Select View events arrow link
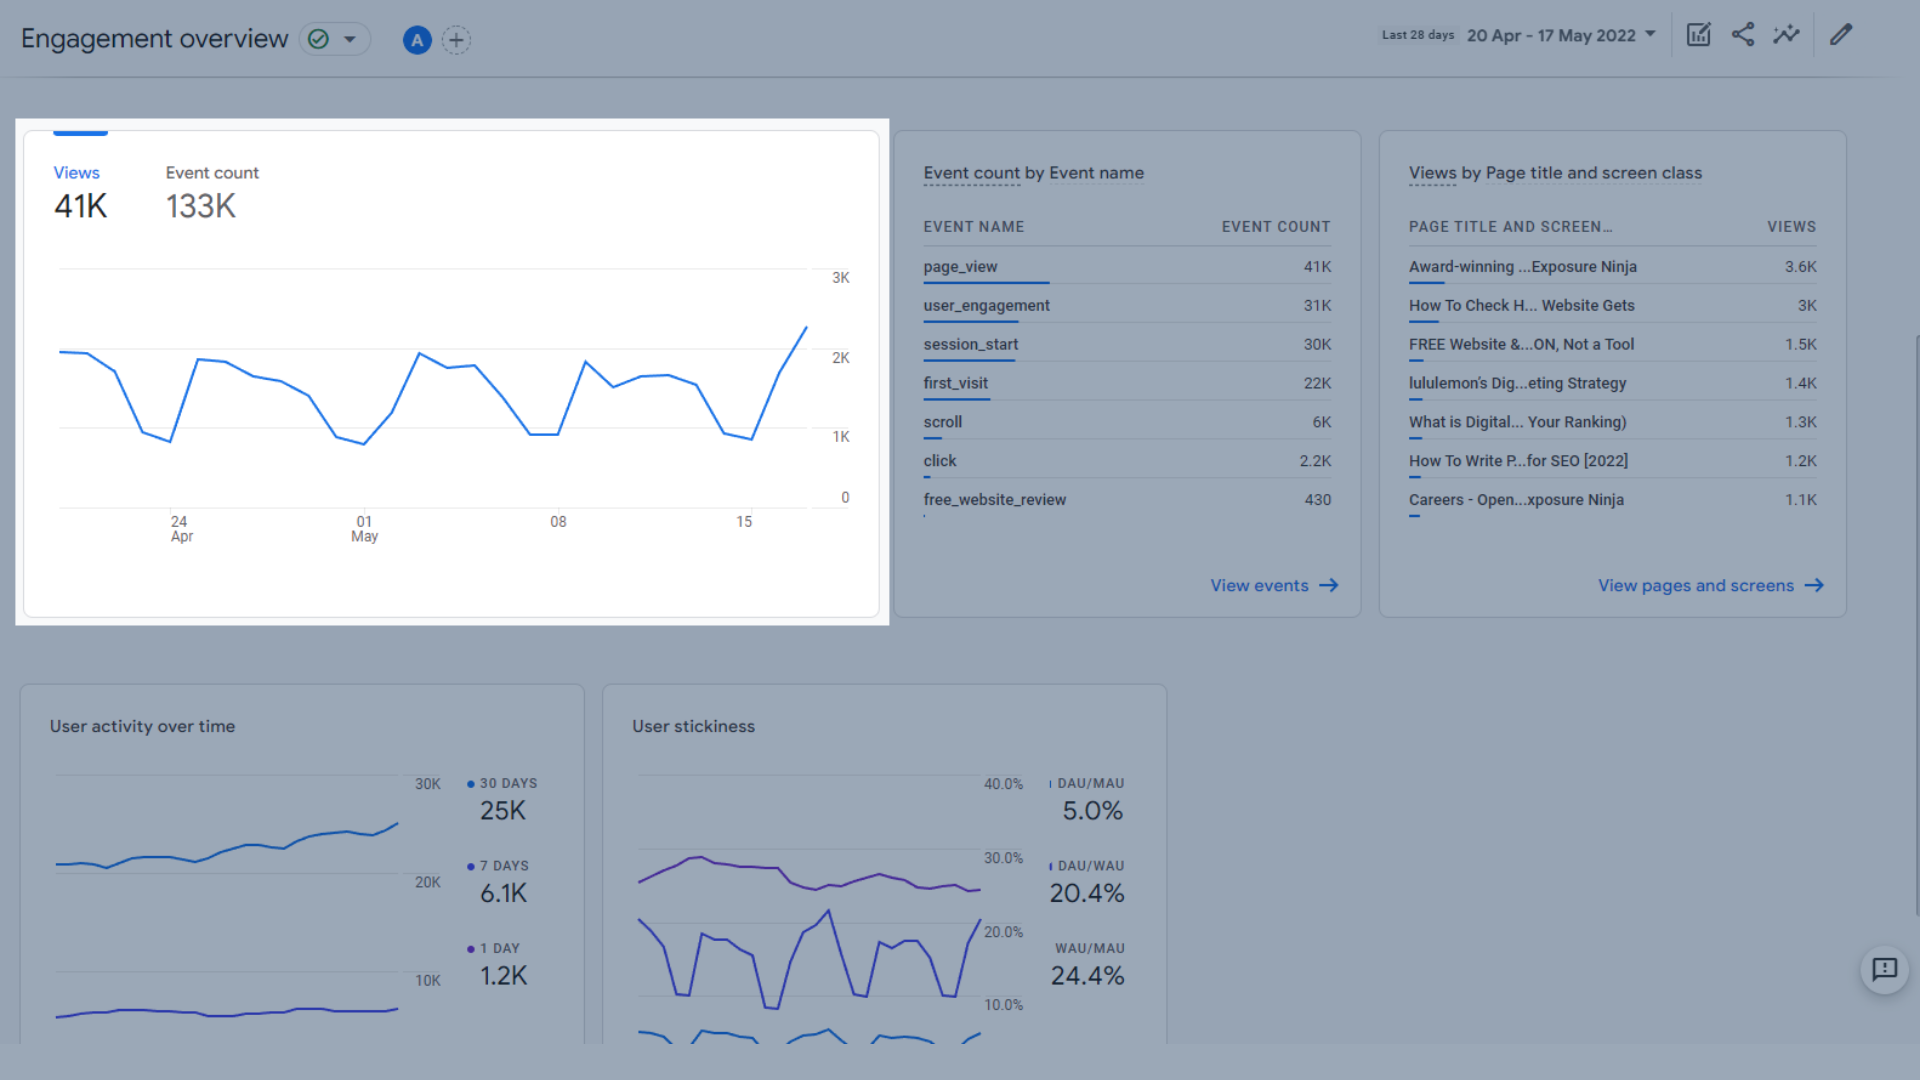The width and height of the screenshot is (1920, 1080). (1270, 584)
